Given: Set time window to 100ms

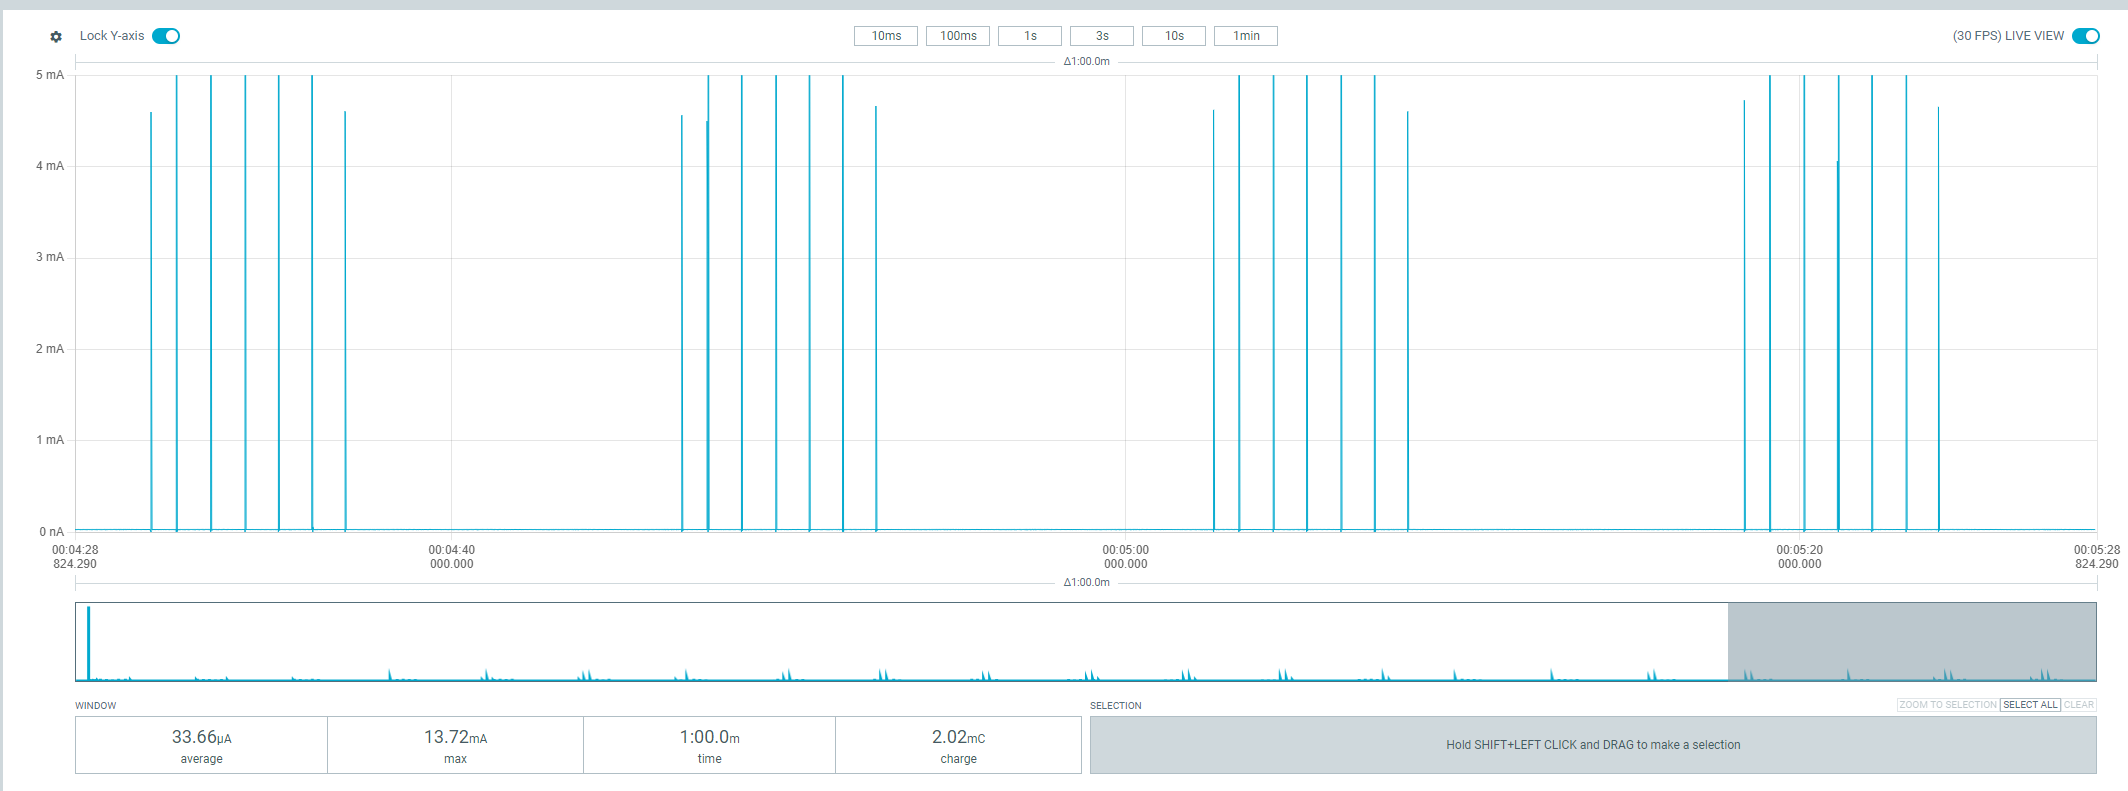Looking at the screenshot, I should tap(957, 36).
